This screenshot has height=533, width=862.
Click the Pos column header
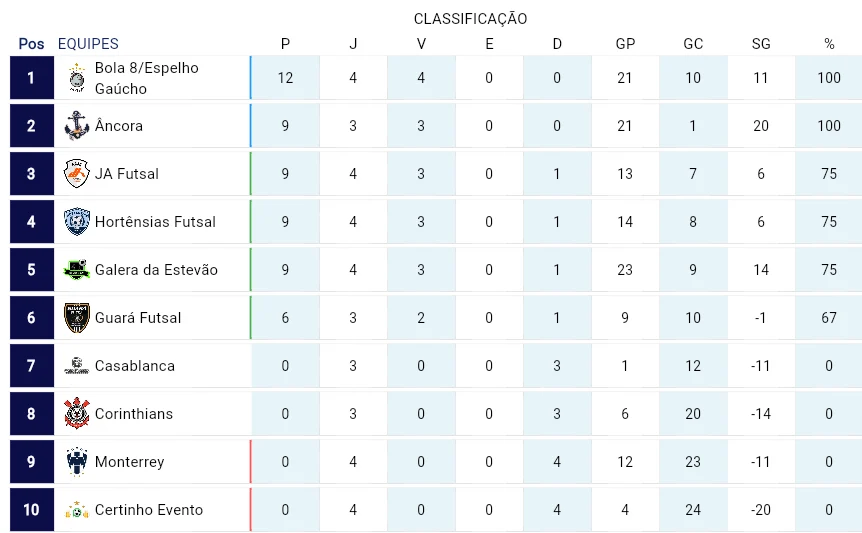pyautogui.click(x=31, y=44)
